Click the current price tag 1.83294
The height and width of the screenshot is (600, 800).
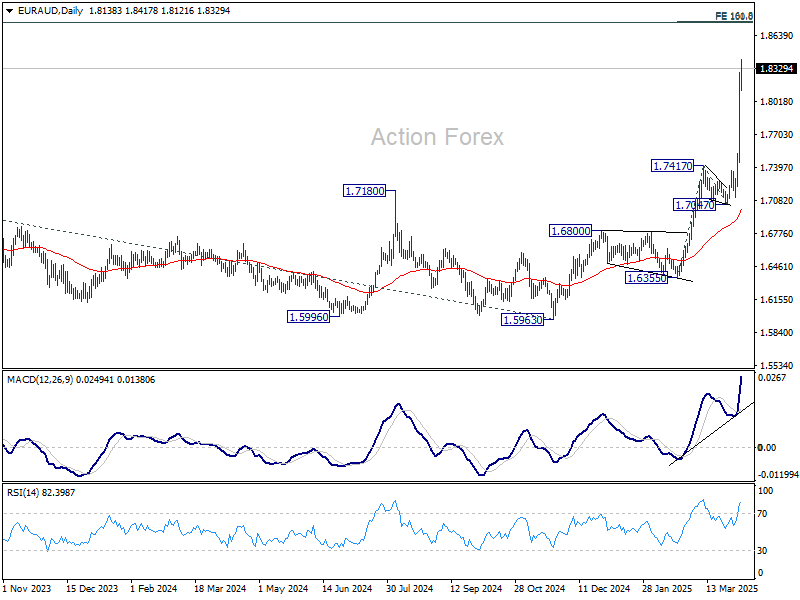tap(777, 68)
